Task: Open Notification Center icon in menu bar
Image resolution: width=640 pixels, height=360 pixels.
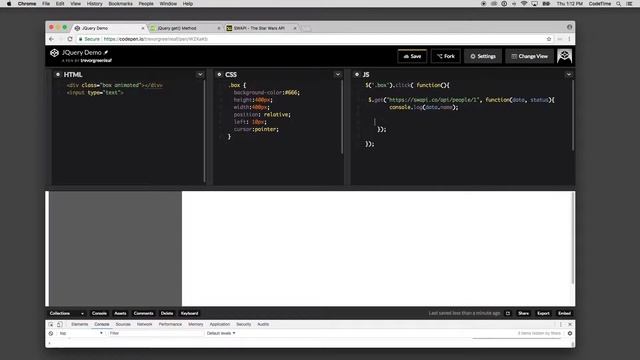Action: point(629,4)
